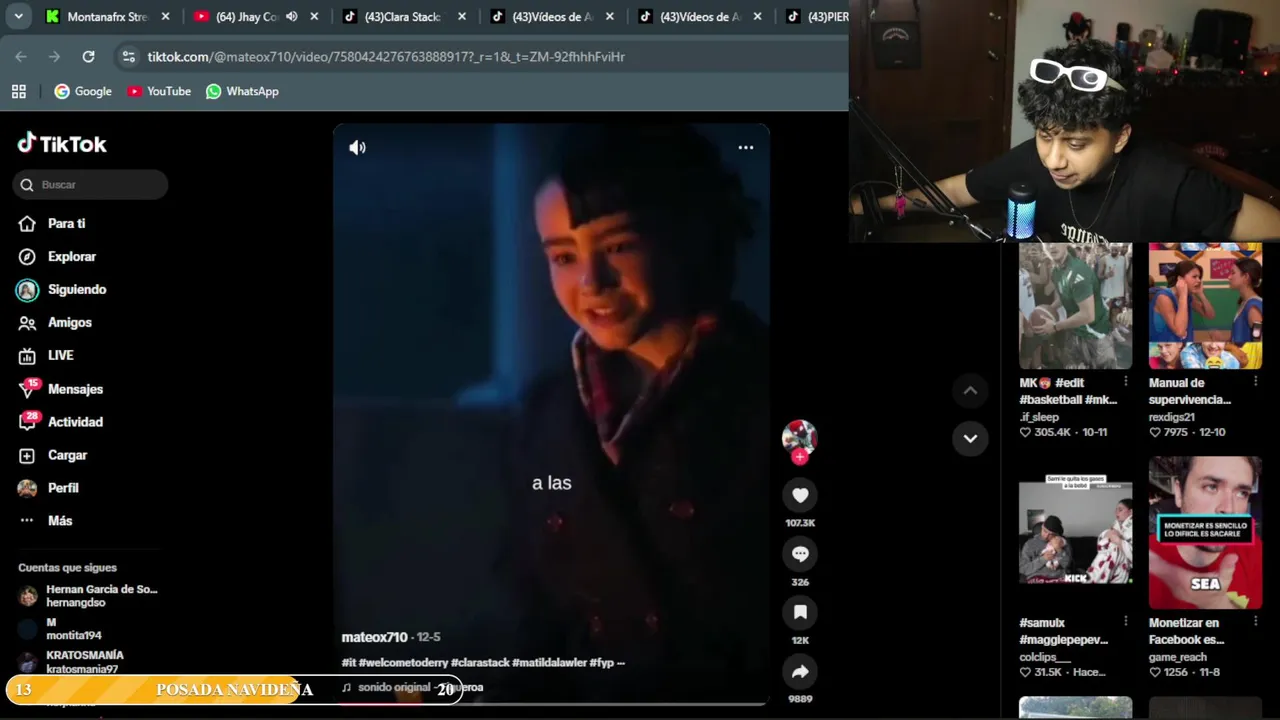
Task: Expand the Más menu
Action: (x=45, y=521)
